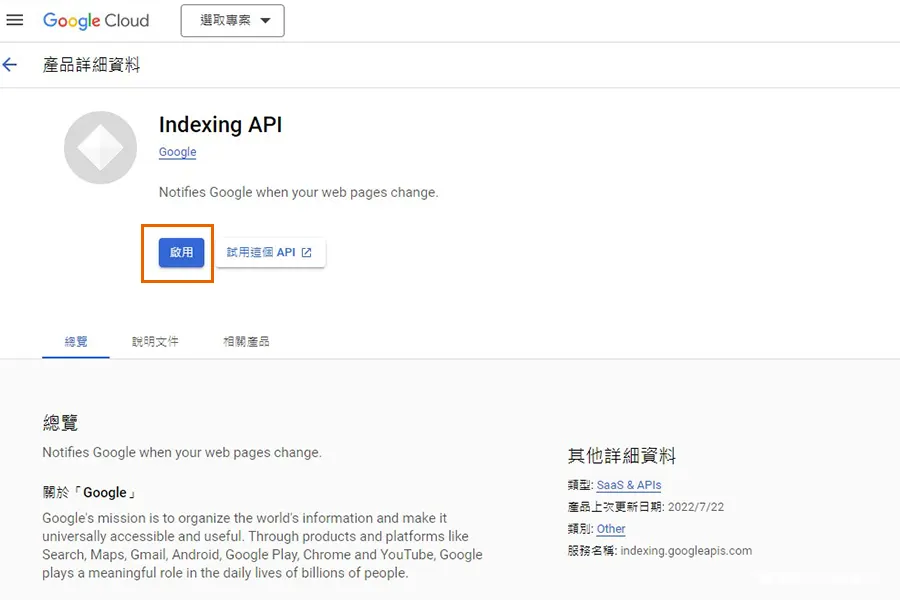Open the Other category link
The width and height of the screenshot is (900, 600).
(611, 529)
